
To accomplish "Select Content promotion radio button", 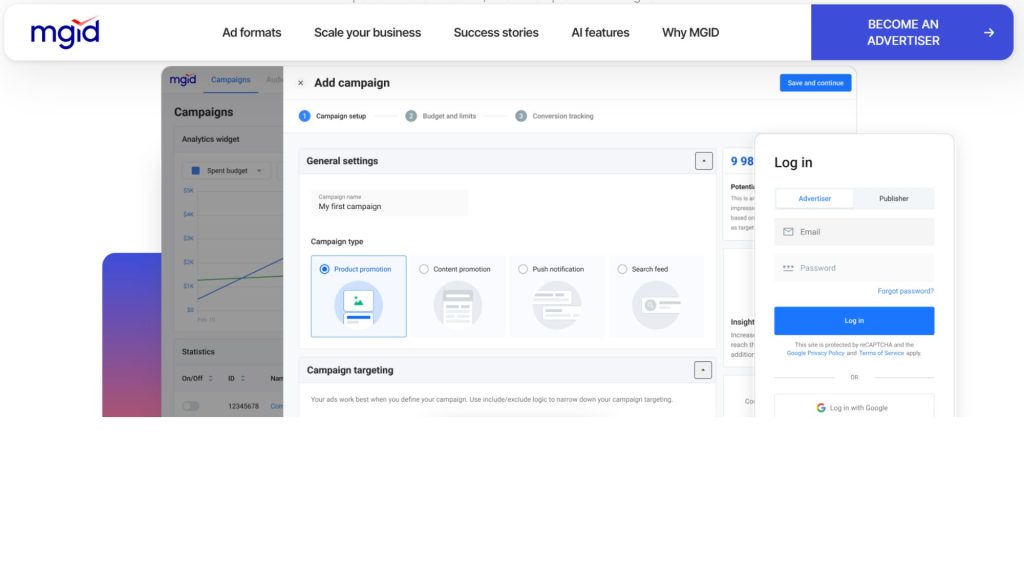I will [x=424, y=269].
